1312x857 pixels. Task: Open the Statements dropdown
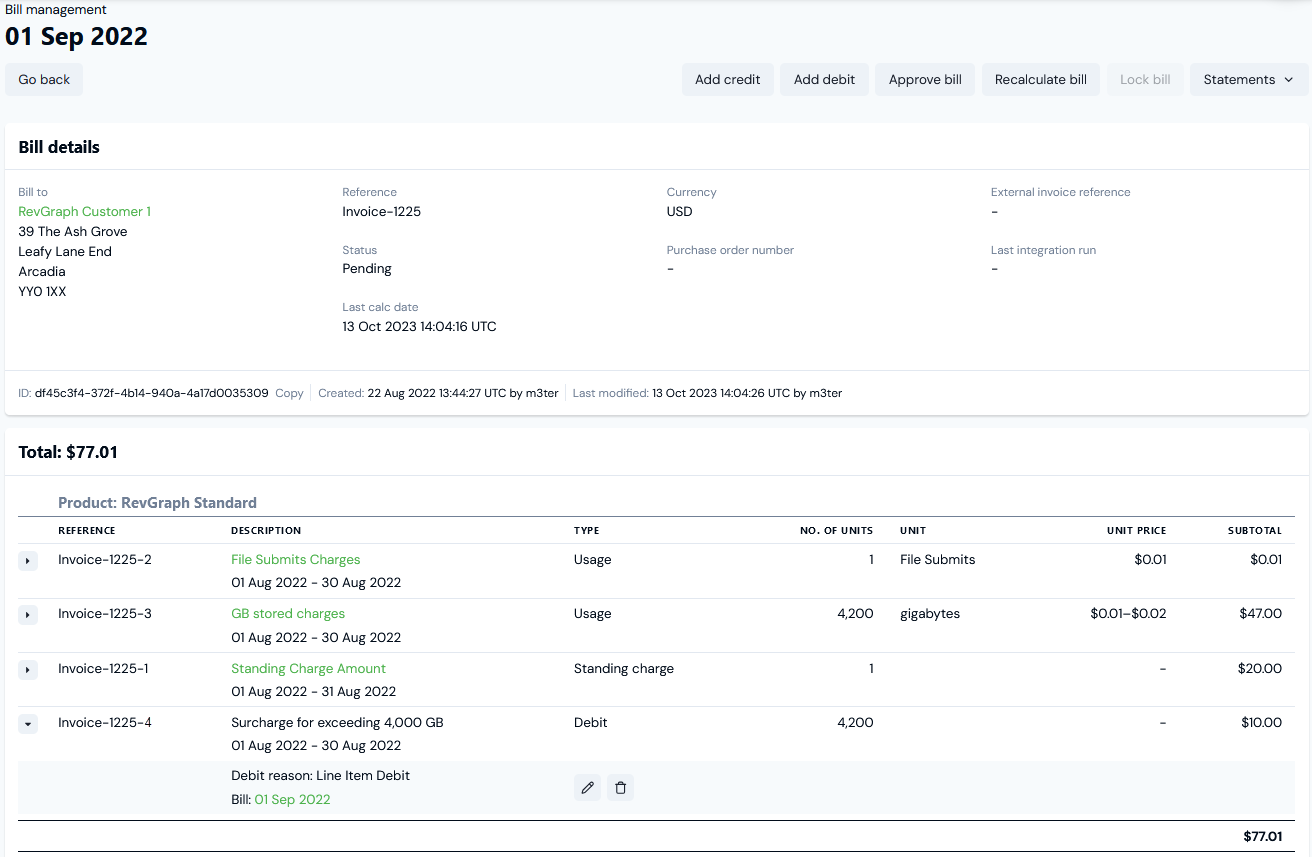1249,80
